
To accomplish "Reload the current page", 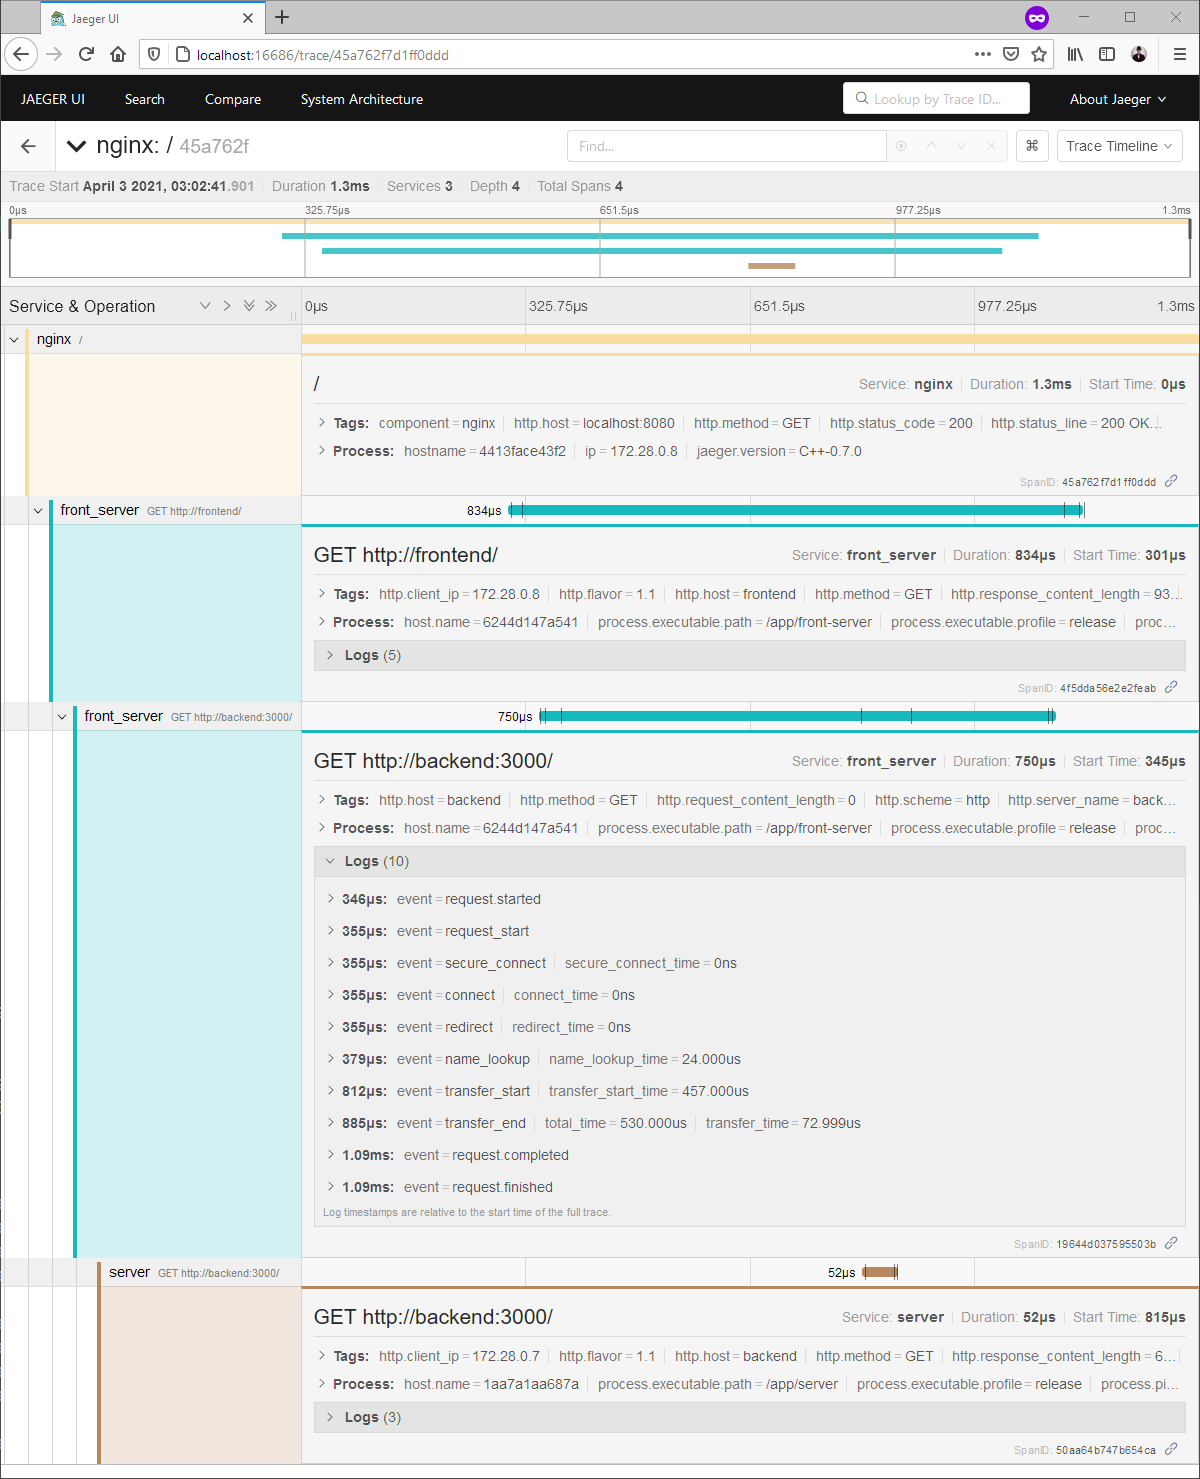I will [86, 54].
